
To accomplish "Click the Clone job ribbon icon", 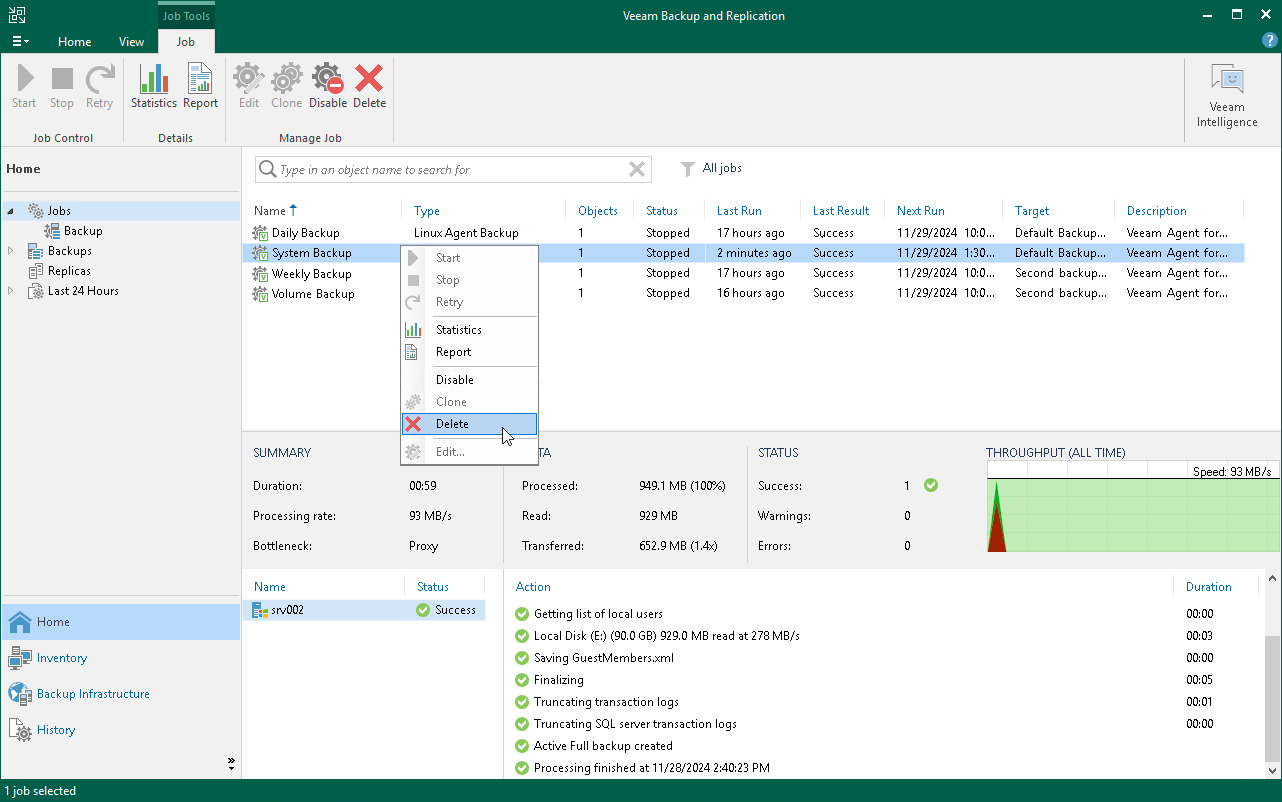I will (286, 86).
